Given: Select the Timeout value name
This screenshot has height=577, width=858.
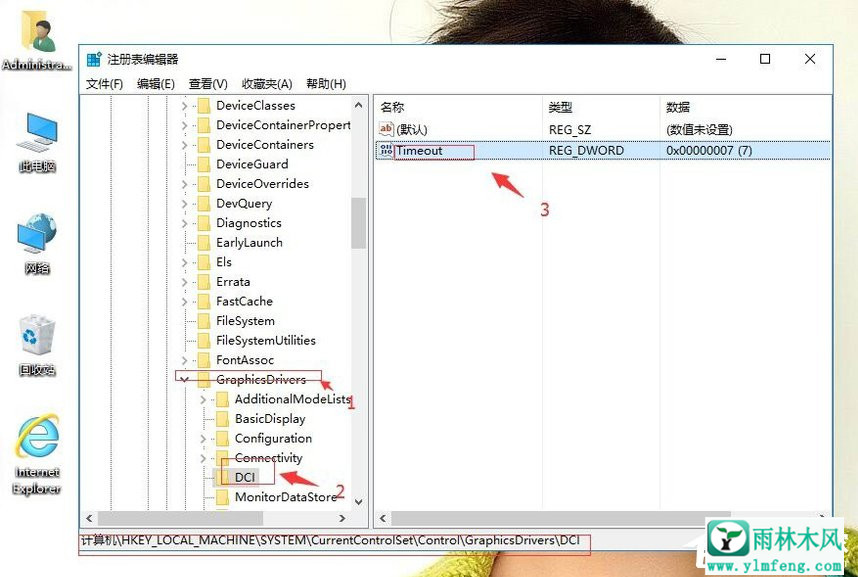Looking at the screenshot, I should (x=419, y=151).
